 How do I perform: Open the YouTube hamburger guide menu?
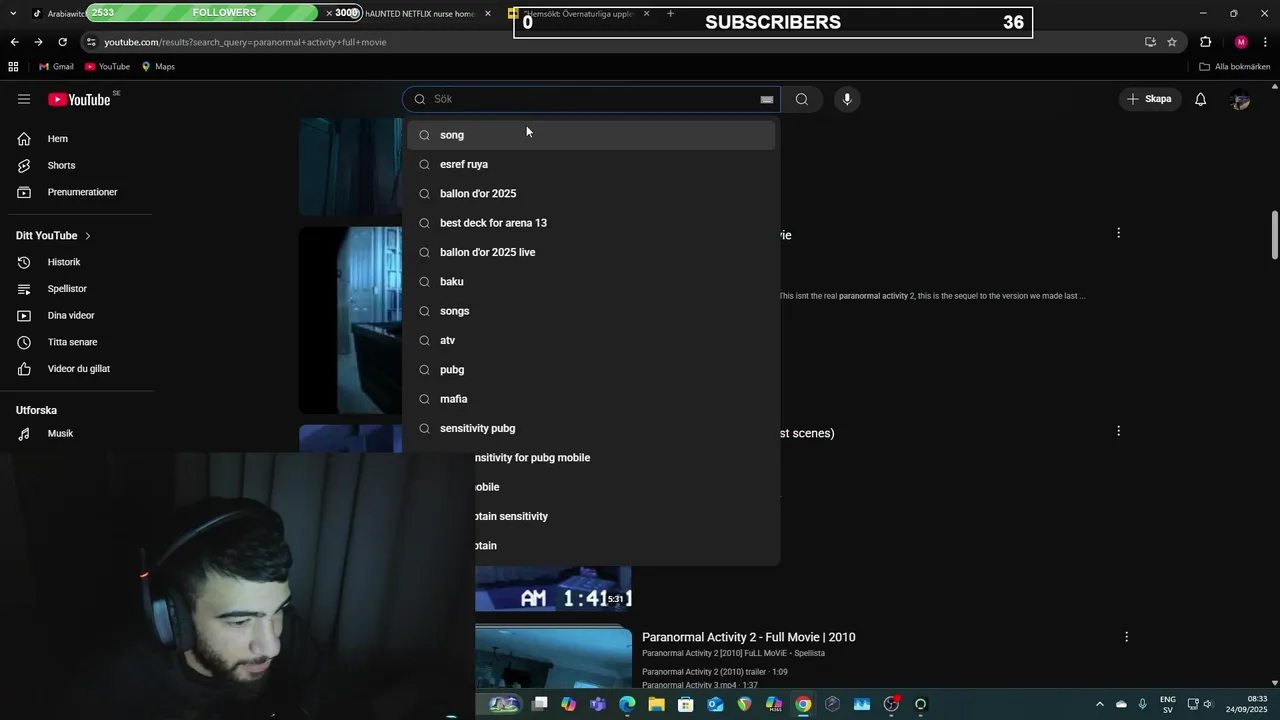tap(24, 99)
